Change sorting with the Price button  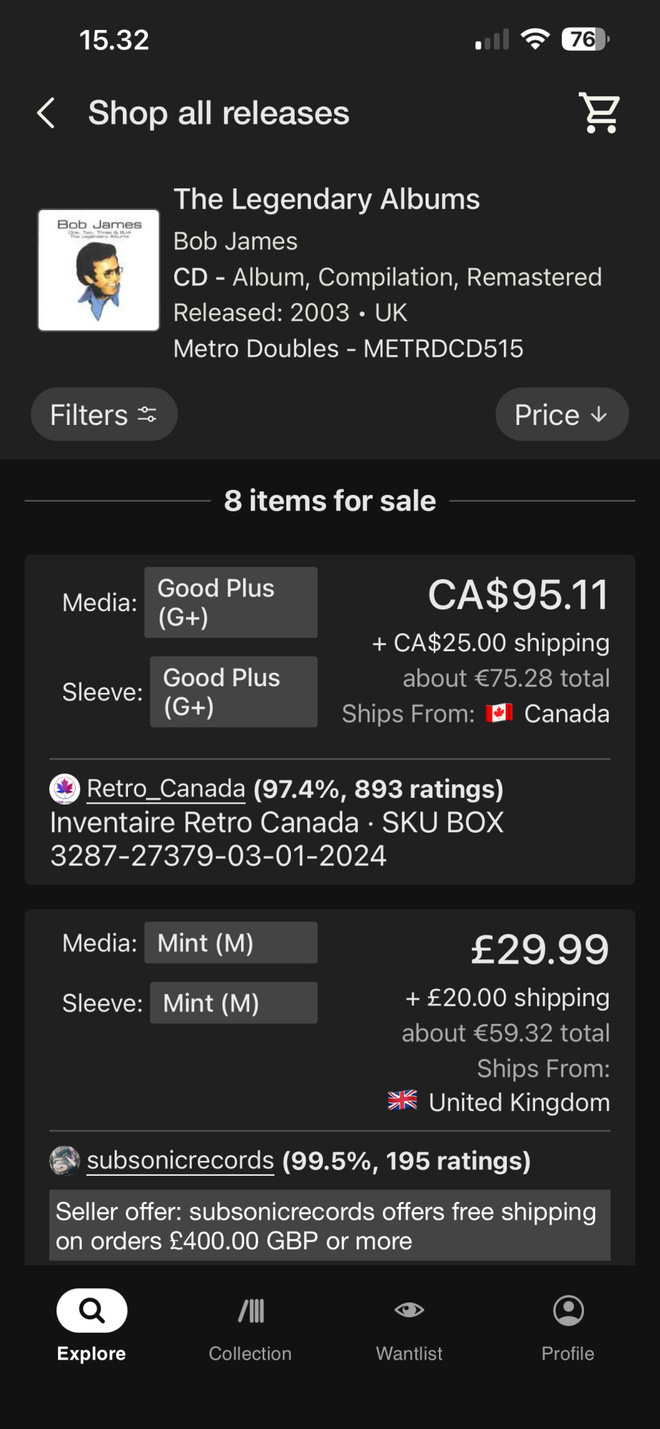562,415
